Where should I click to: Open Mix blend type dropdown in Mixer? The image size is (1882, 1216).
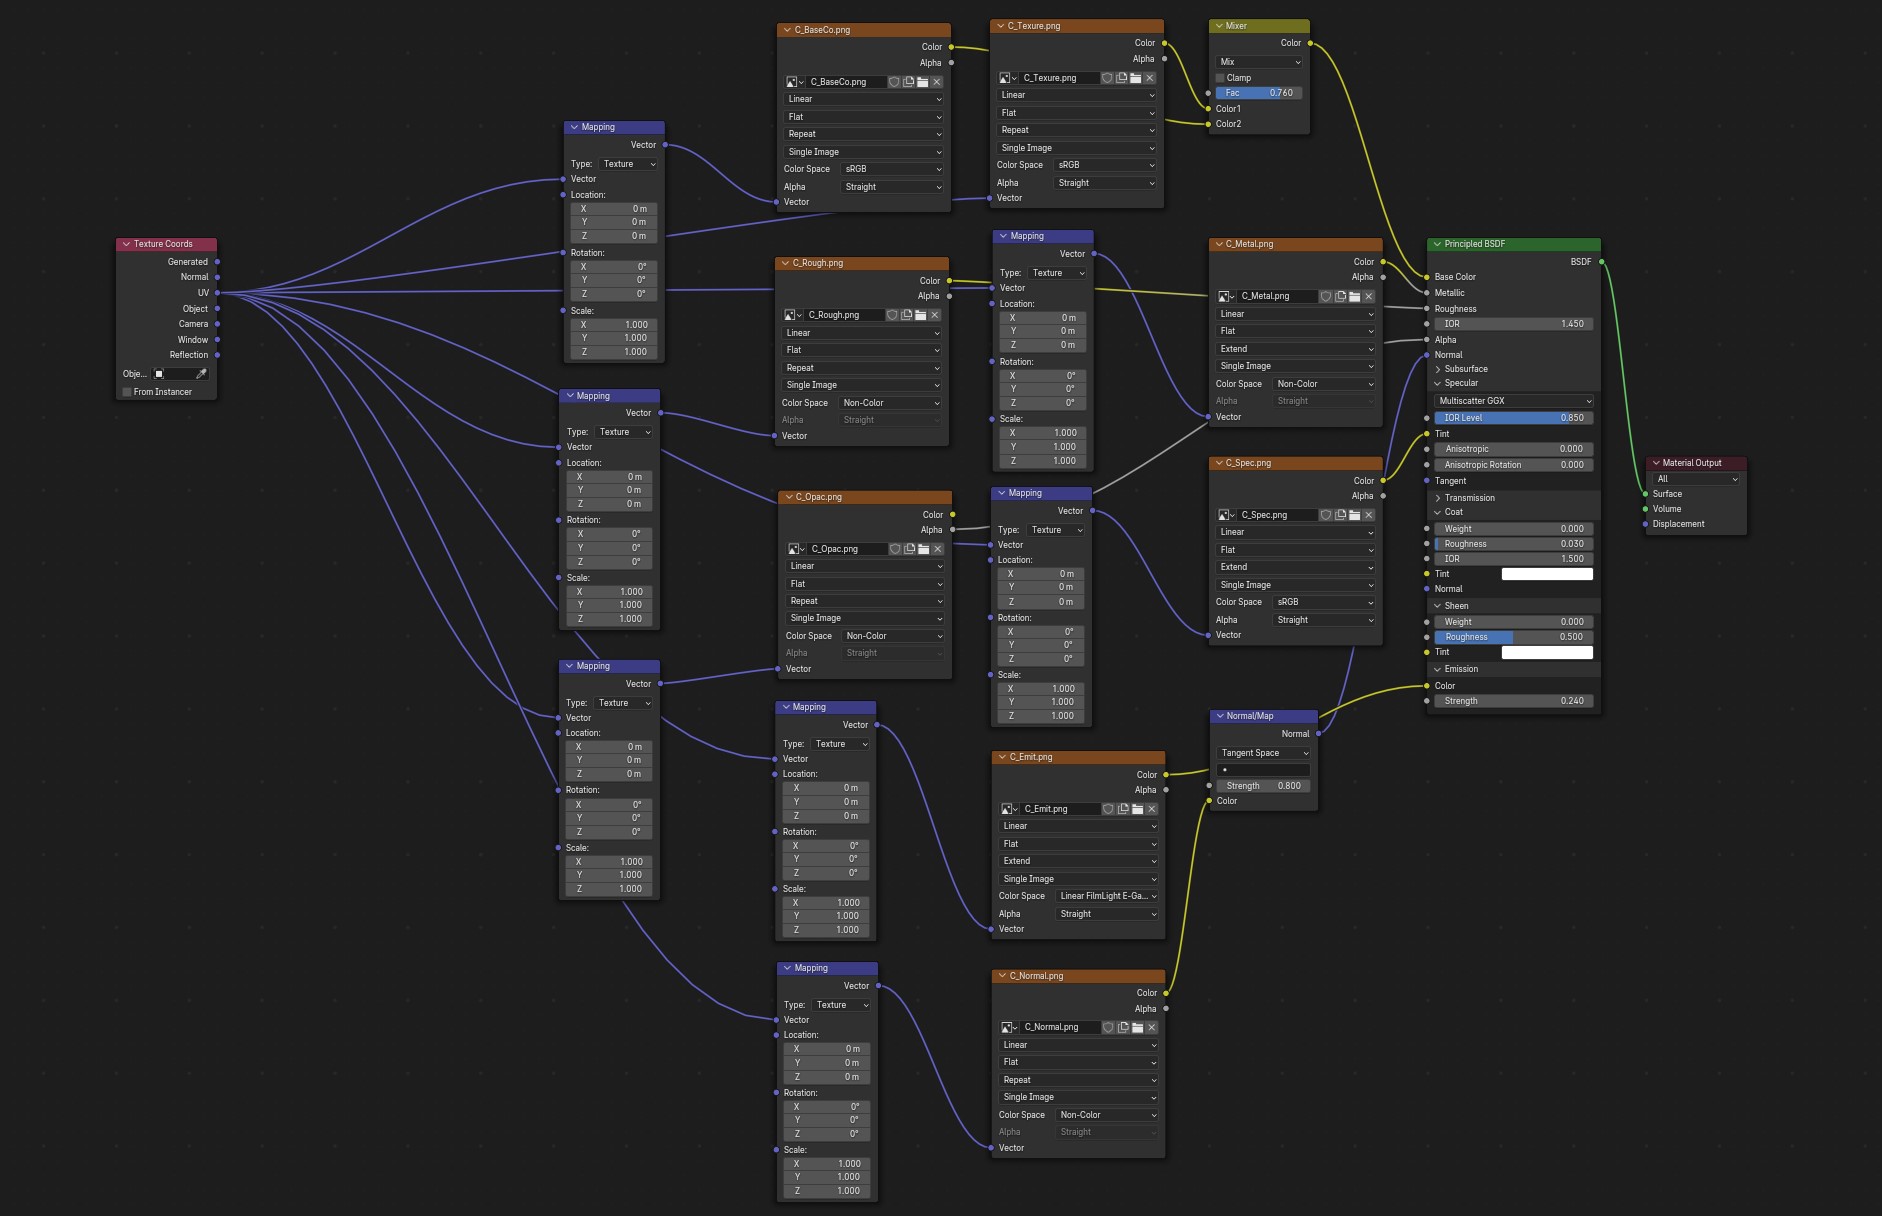1260,62
